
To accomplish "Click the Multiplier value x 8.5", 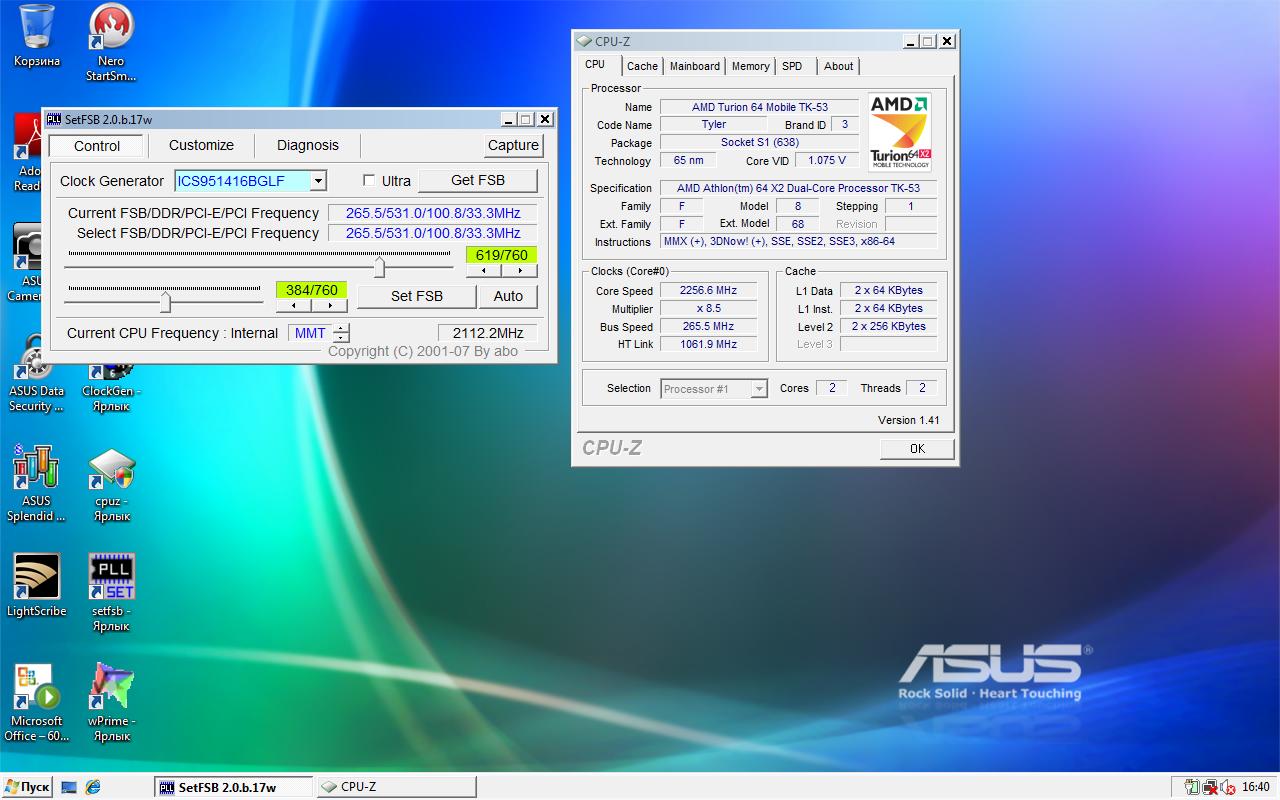I will pyautogui.click(x=708, y=309).
